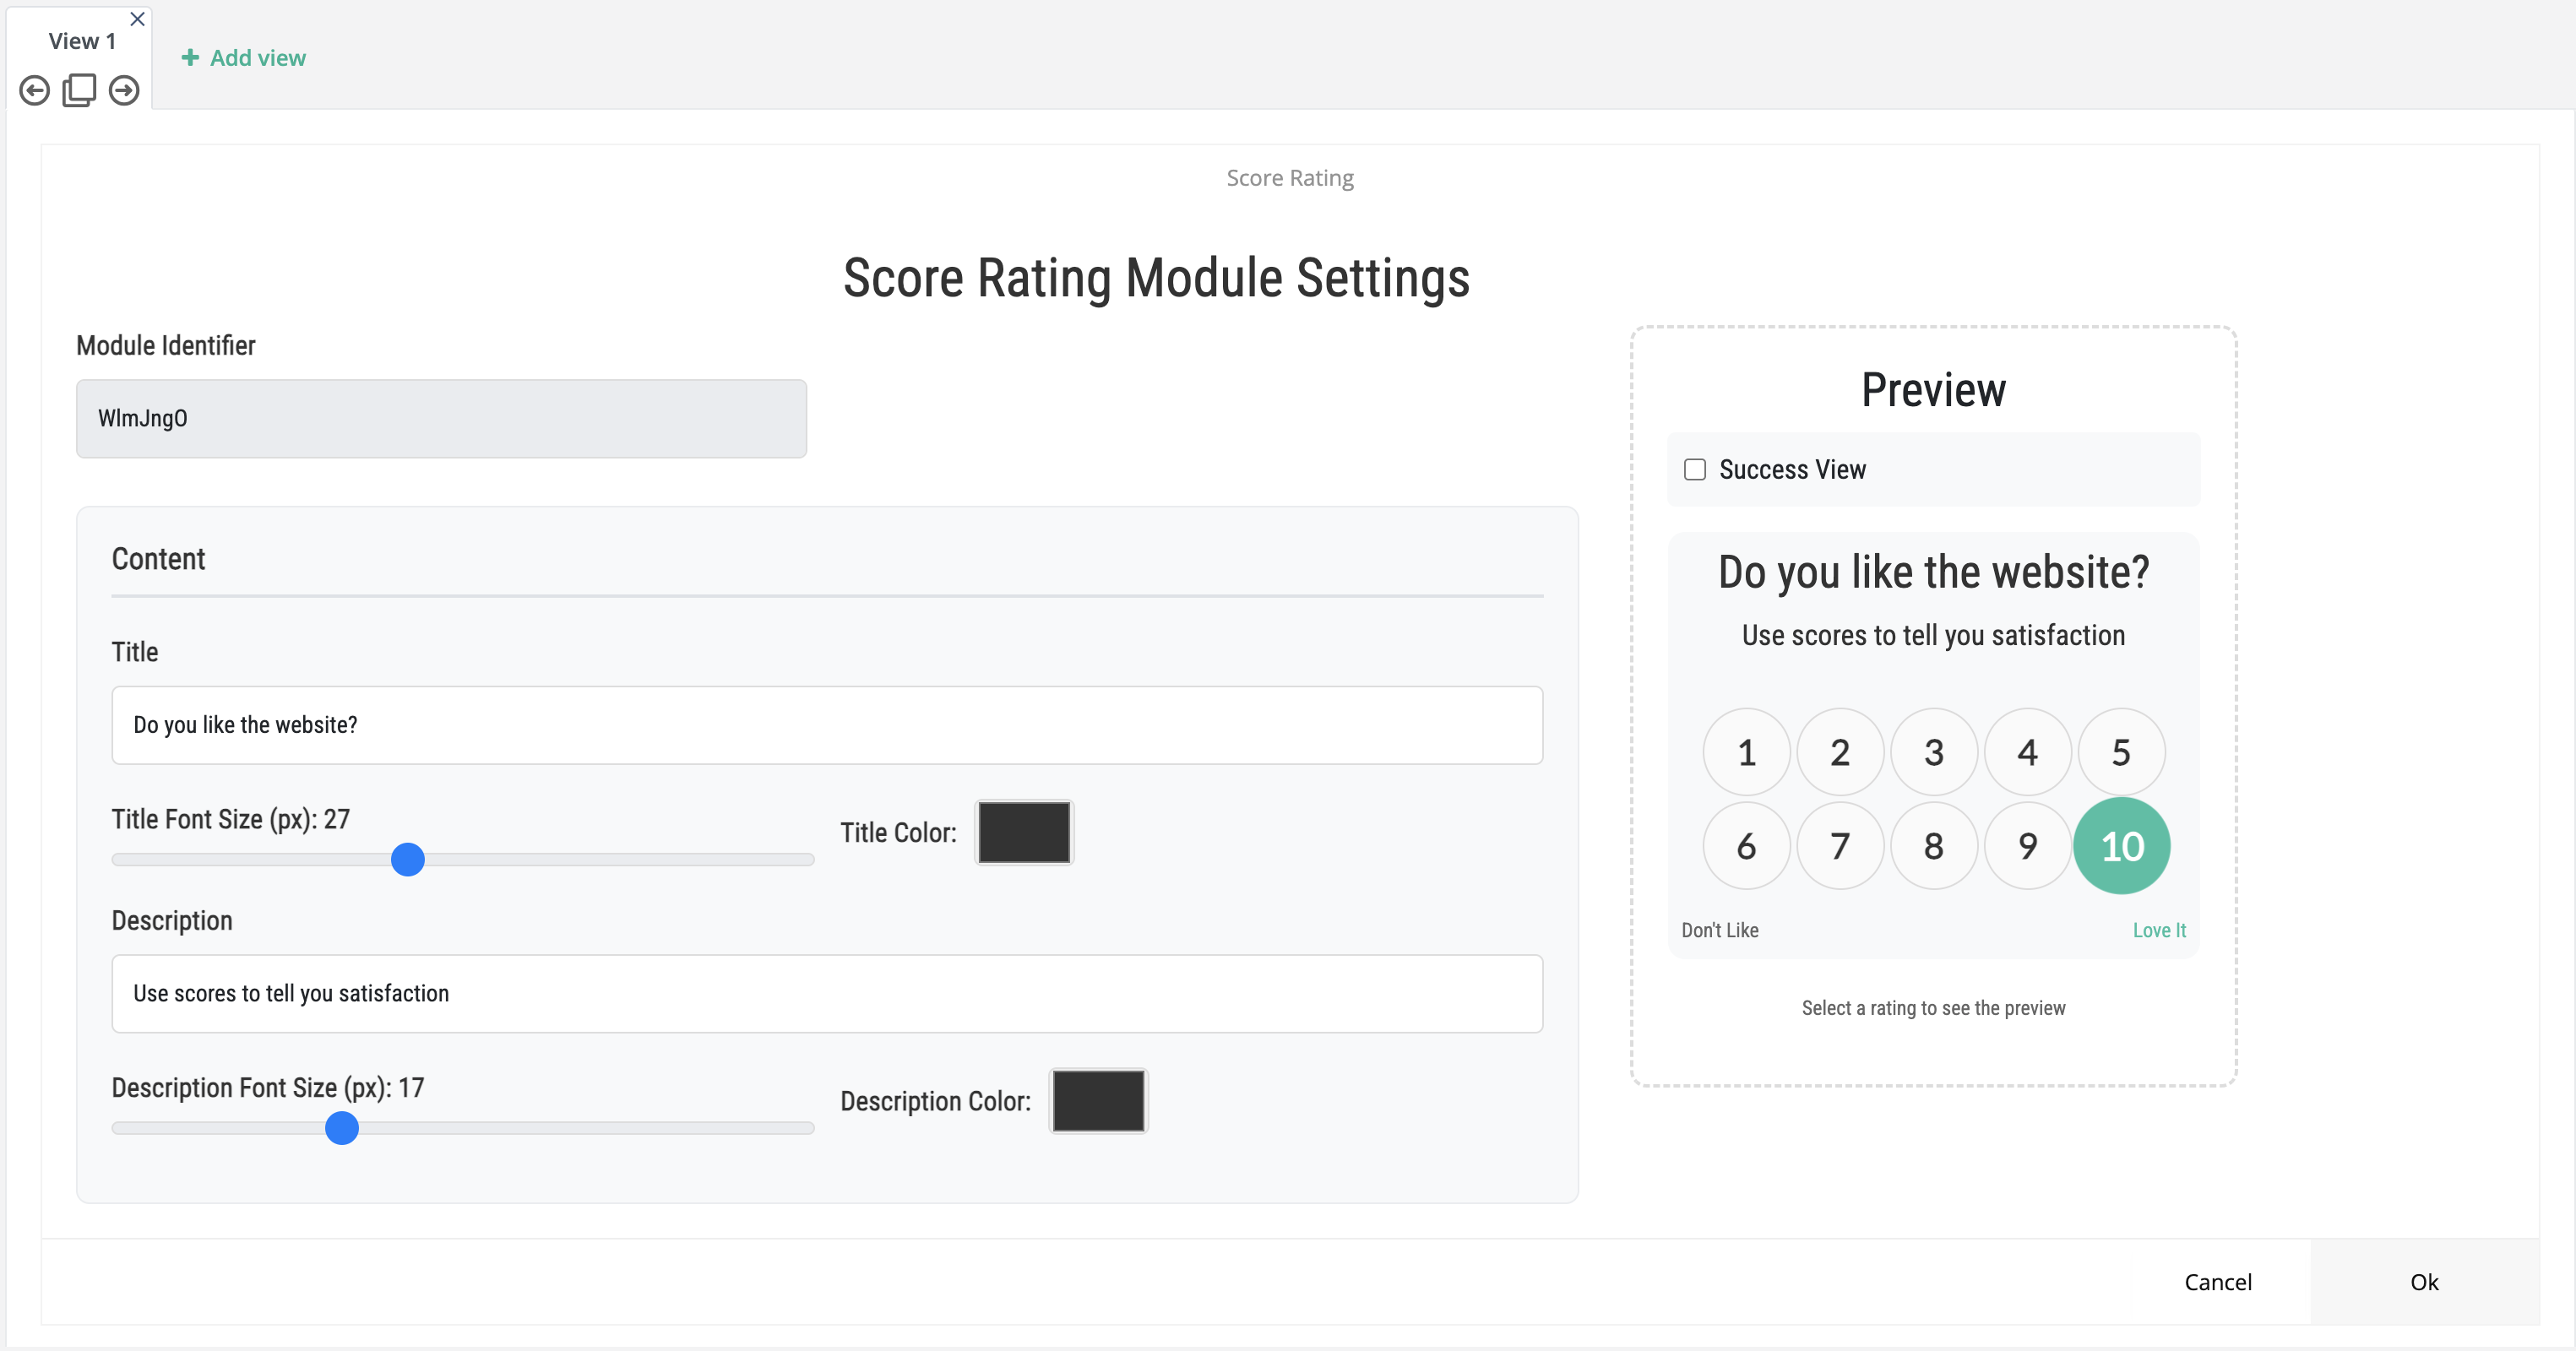Focus the Title text field
Screen dimensions: 2576x1351
click(827, 725)
